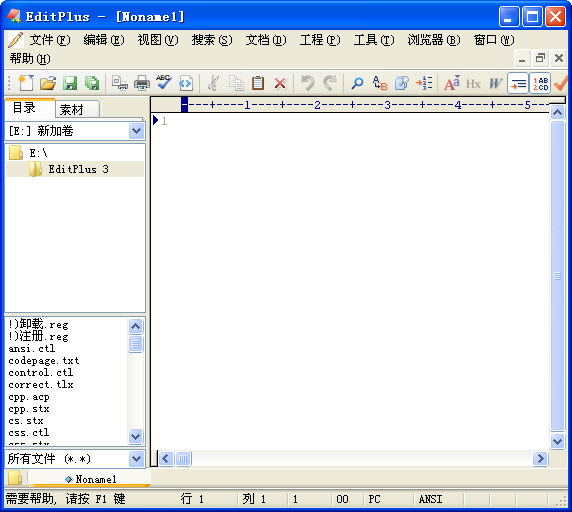
Task: Select file correct.tlx in list
Action: pyautogui.click(x=40, y=384)
